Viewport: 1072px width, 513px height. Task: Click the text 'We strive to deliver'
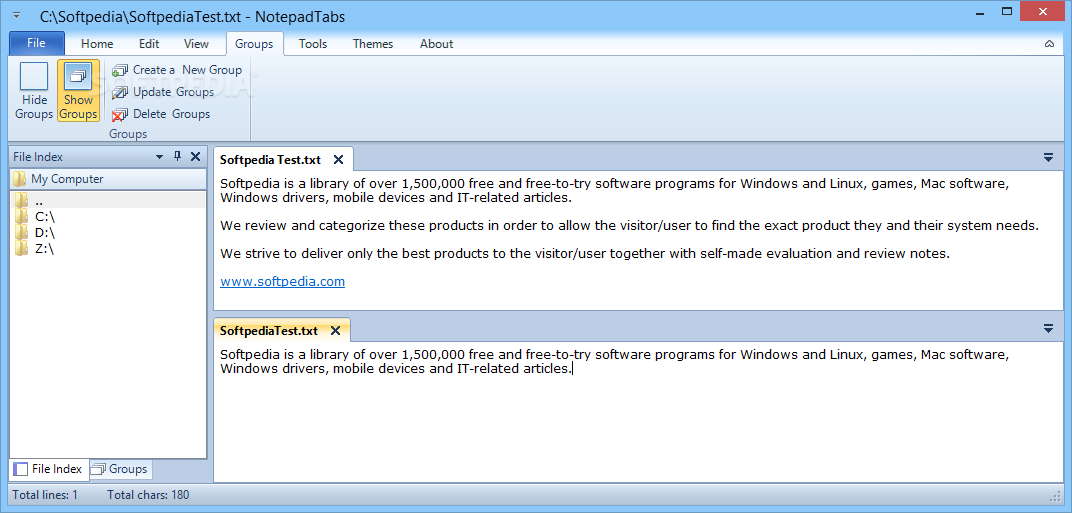click(275, 254)
